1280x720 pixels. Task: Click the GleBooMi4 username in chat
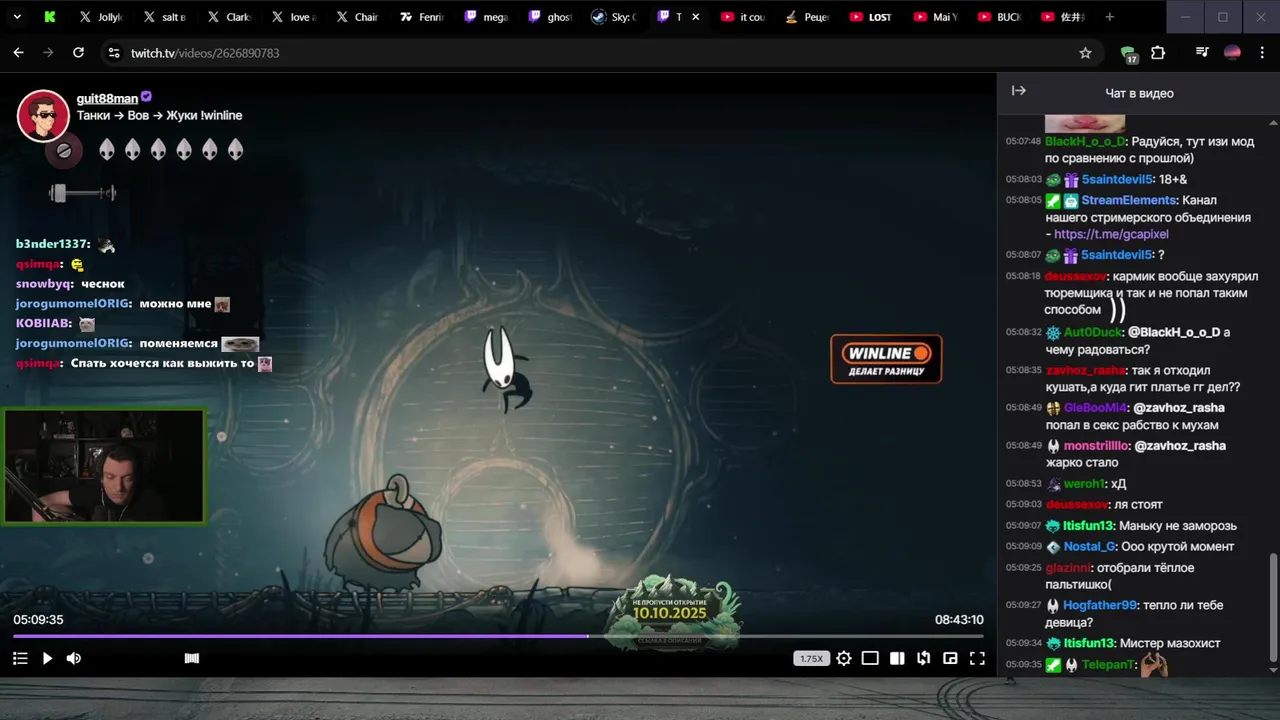1095,408
